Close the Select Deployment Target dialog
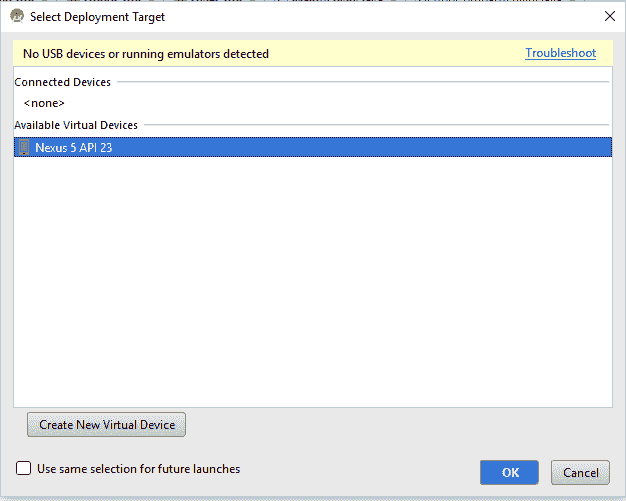Image resolution: width=626 pixels, height=501 pixels. pyautogui.click(x=609, y=17)
